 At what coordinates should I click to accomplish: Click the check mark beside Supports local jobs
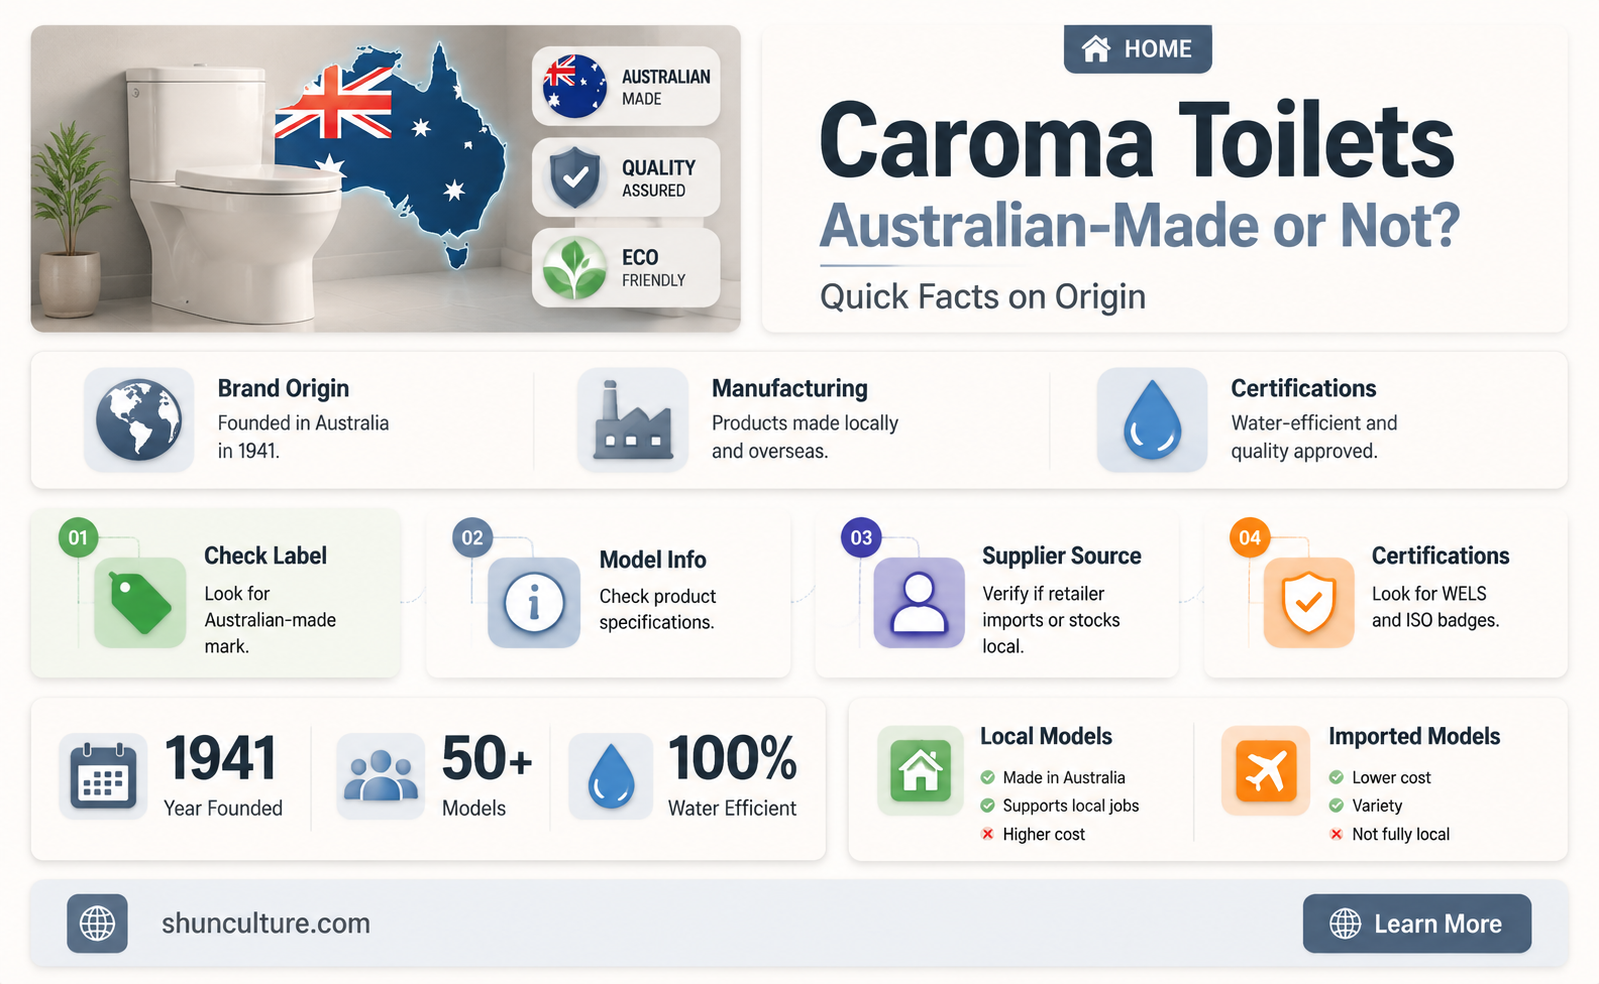pyautogui.click(x=987, y=805)
